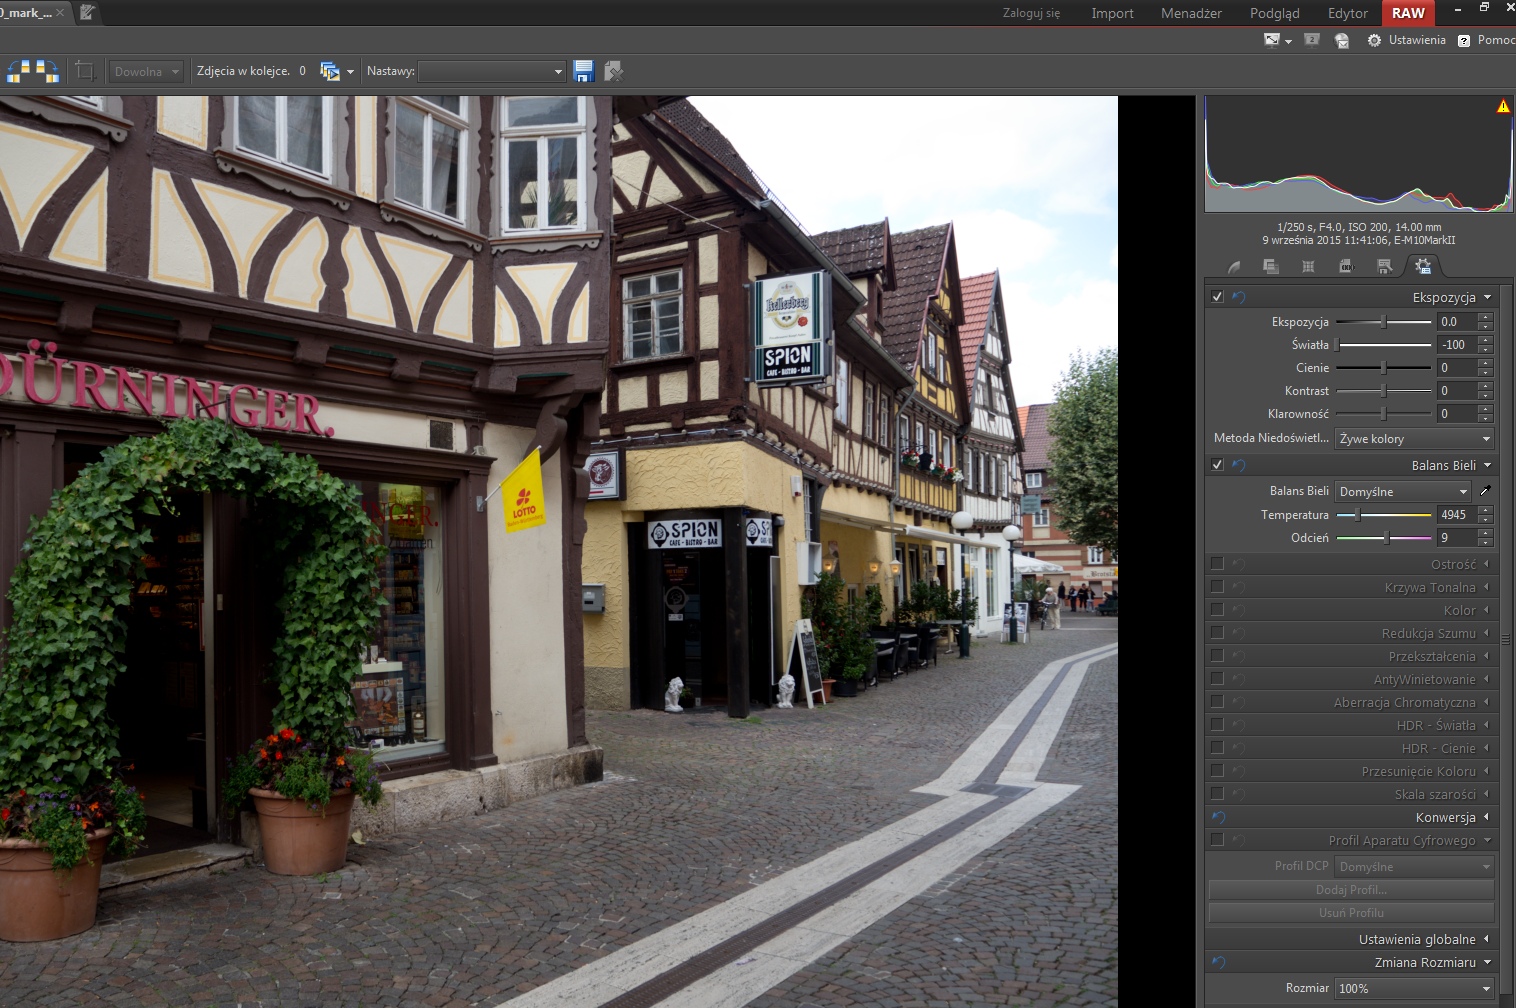Enable the Redukcja Szumu checkbox
Image resolution: width=1516 pixels, height=1008 pixels.
click(1217, 633)
